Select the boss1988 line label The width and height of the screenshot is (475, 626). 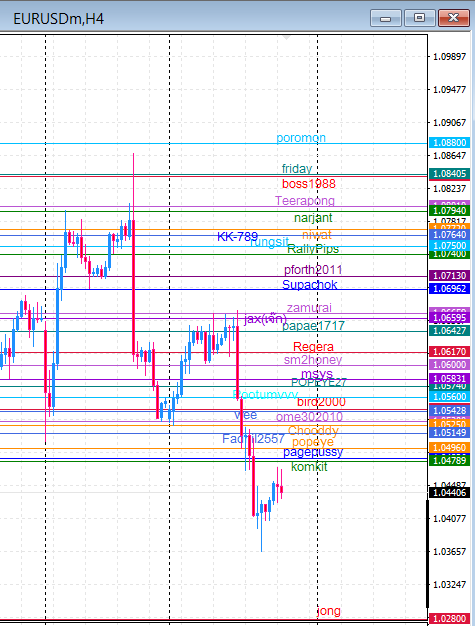(309, 184)
